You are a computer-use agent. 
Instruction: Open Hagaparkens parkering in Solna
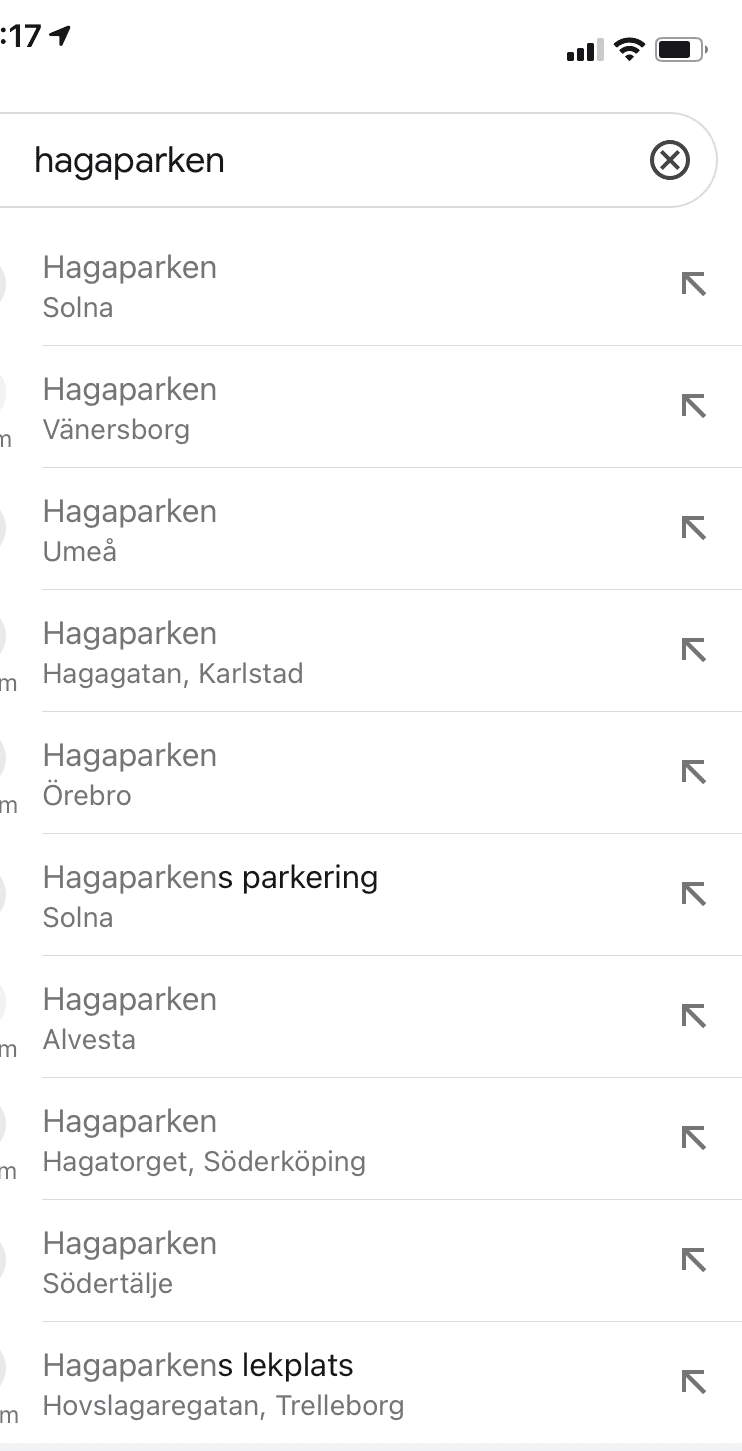coord(300,896)
